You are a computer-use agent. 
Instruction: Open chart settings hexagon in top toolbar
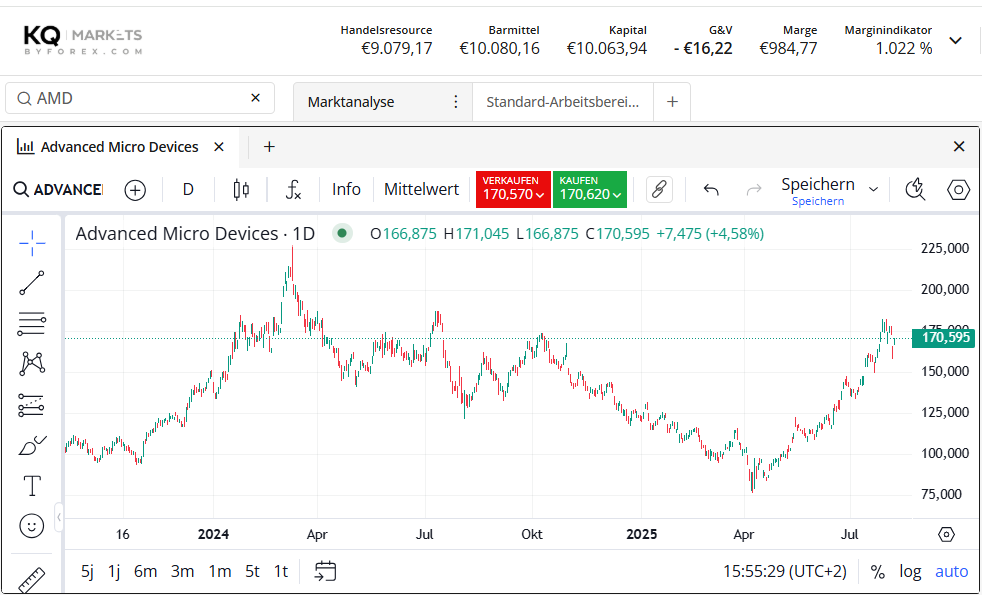click(958, 189)
